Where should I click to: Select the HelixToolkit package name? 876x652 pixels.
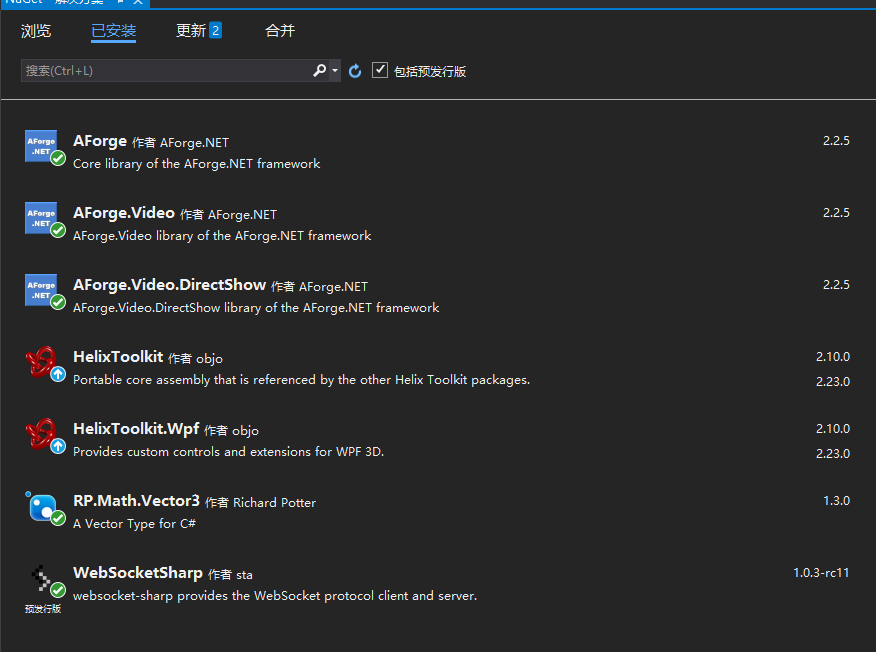coord(118,357)
